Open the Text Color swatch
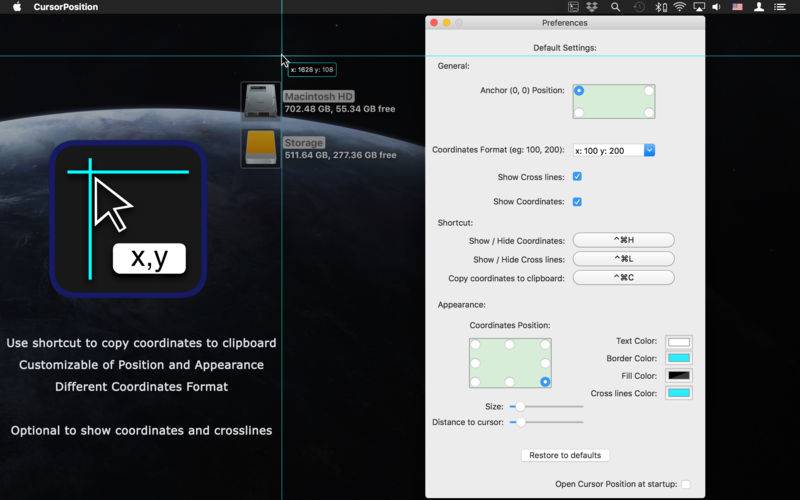Viewport: 800px width, 500px height. [x=679, y=341]
